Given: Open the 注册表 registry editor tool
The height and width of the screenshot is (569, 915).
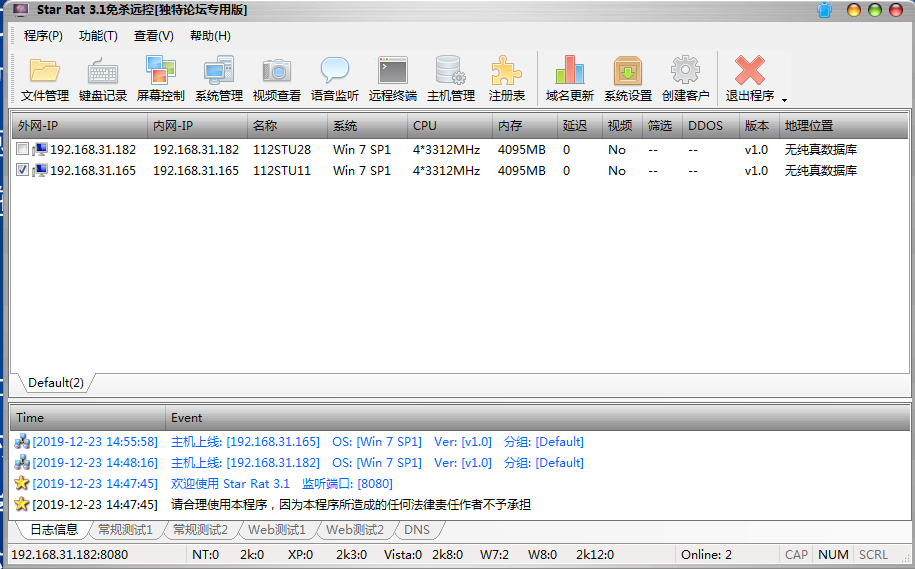Looking at the screenshot, I should pyautogui.click(x=507, y=79).
